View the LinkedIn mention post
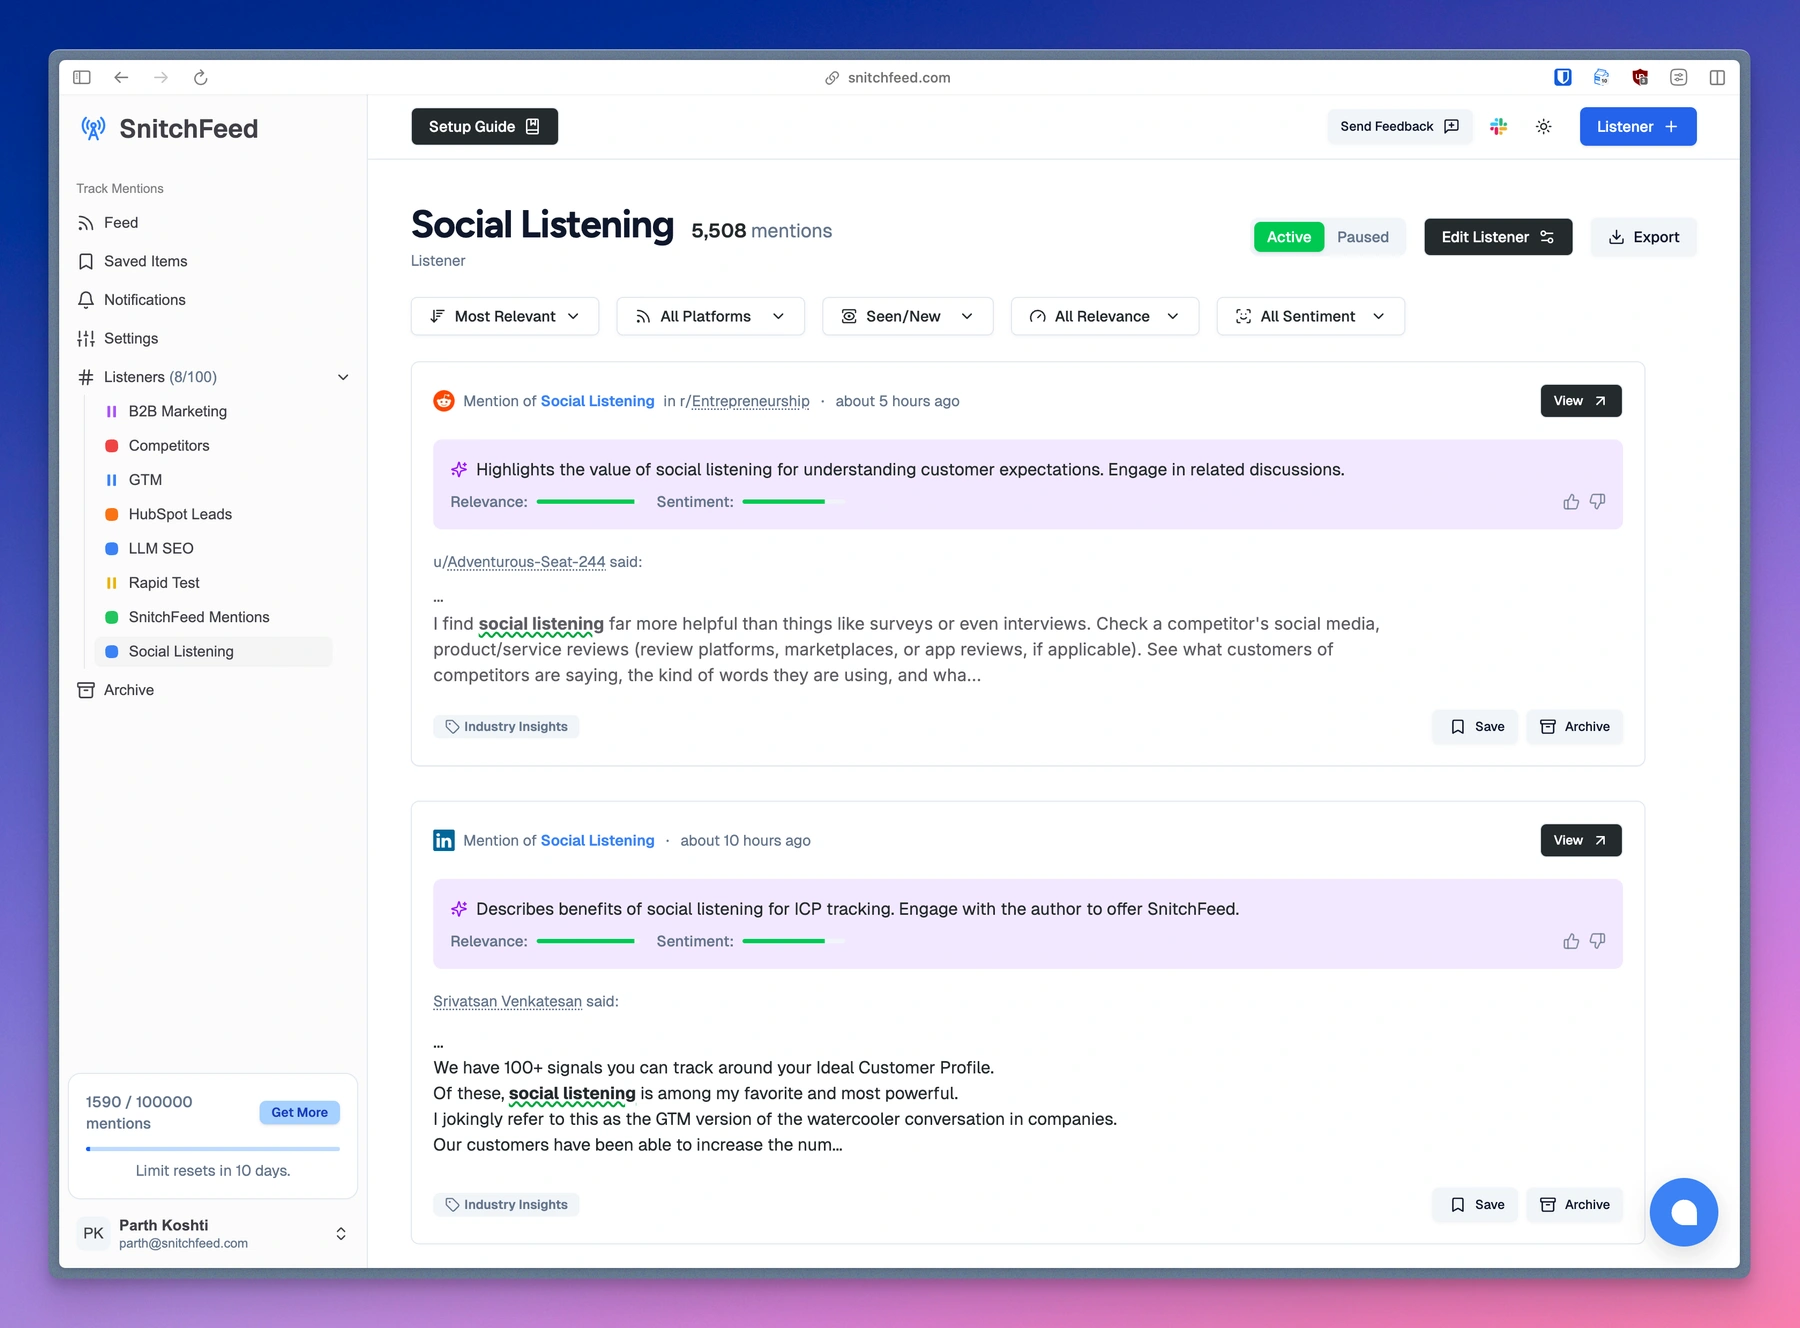 click(1580, 840)
